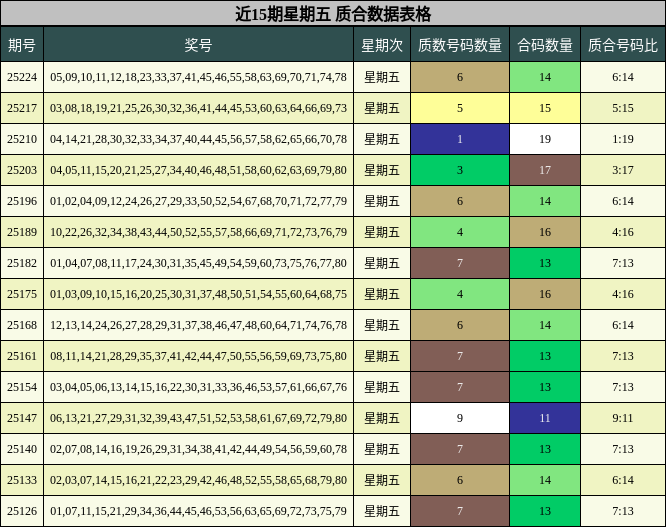666x527 pixels.
Task: Click winning numbers of issue 25140
Action: pos(198,449)
